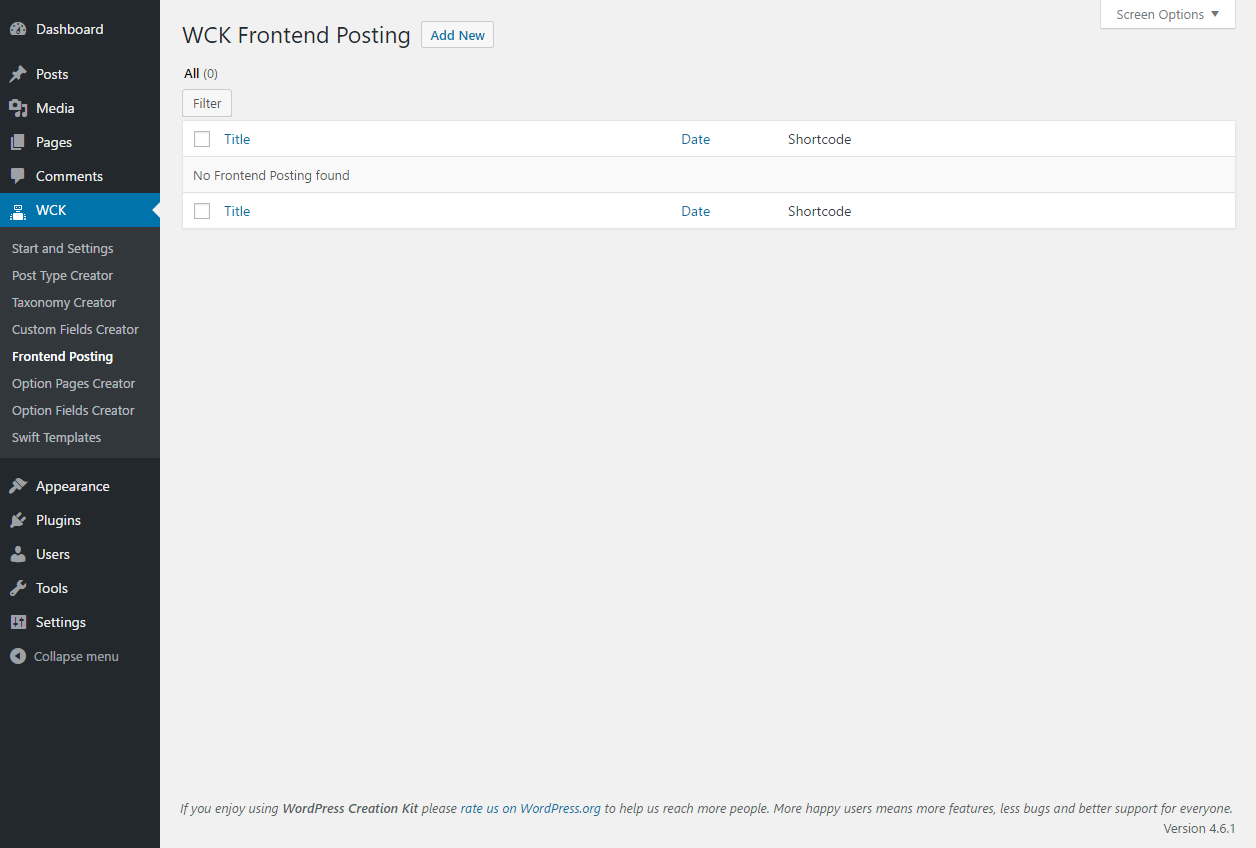Open Media via its camera icon
This screenshot has height=848, width=1256.
18,108
